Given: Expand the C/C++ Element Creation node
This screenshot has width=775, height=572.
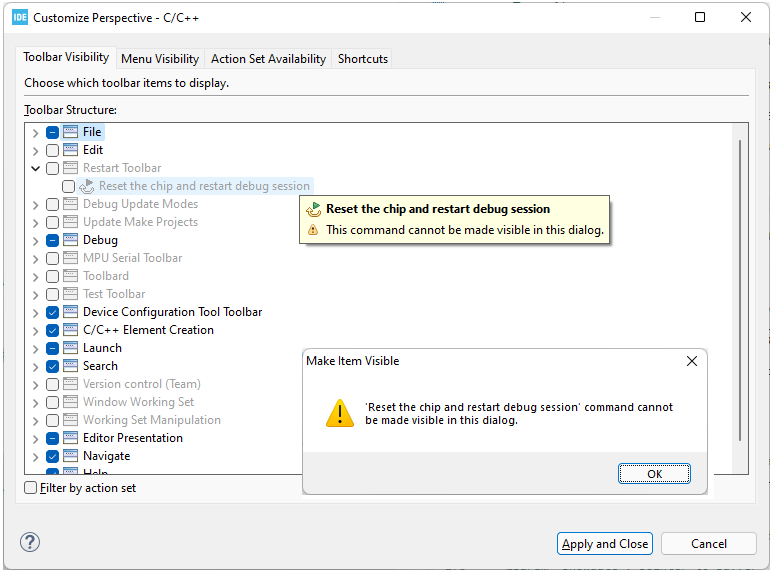Looking at the screenshot, I should point(36,330).
